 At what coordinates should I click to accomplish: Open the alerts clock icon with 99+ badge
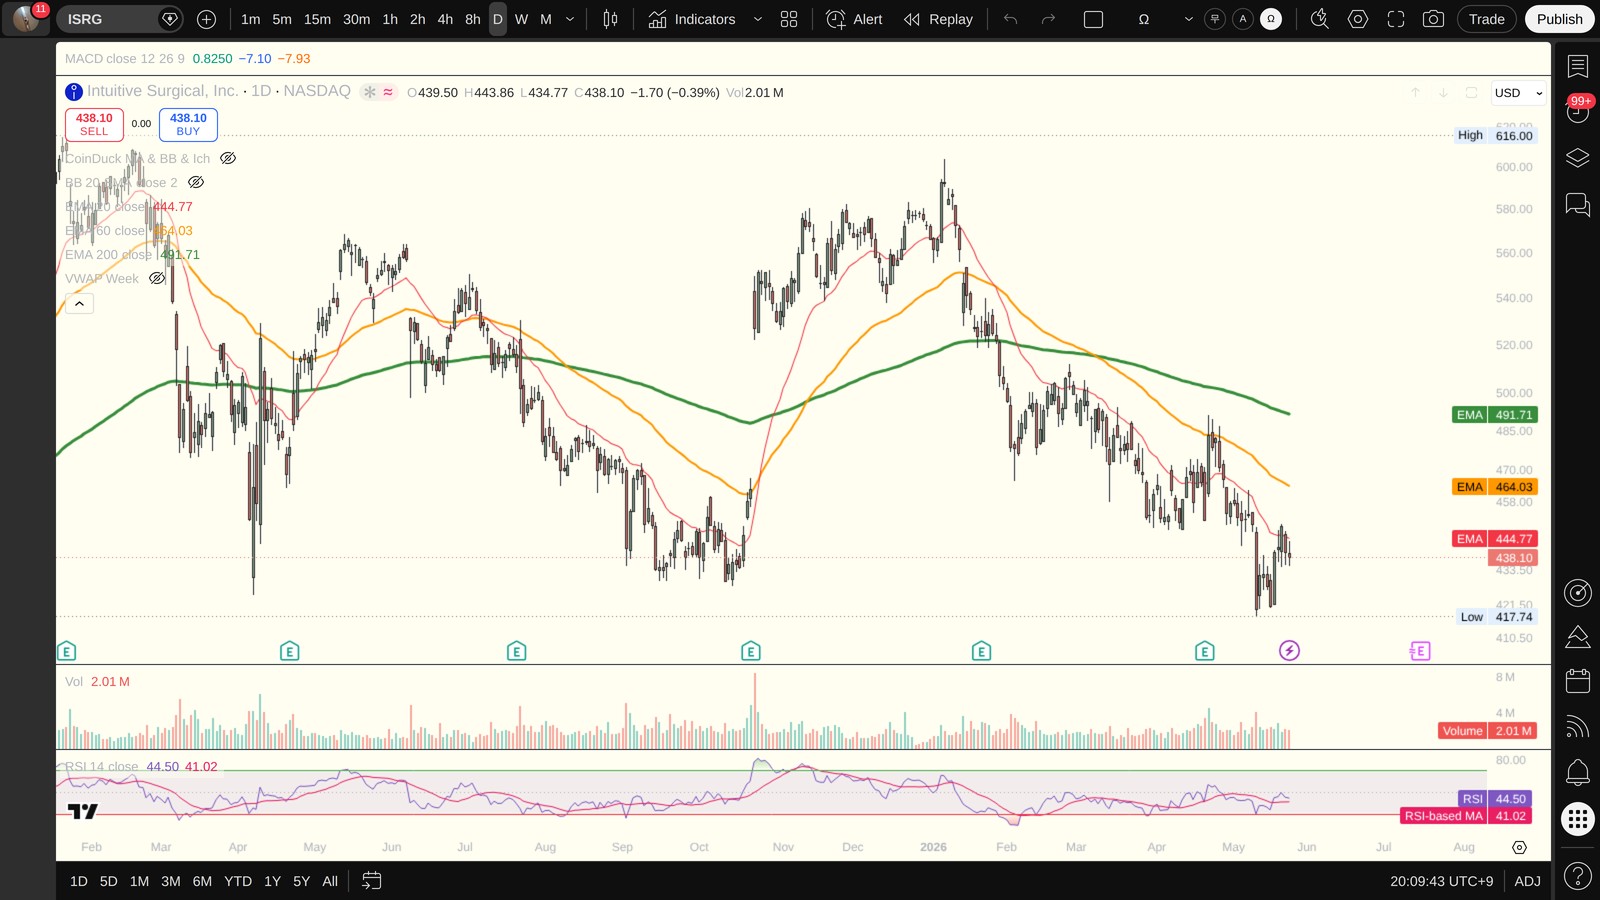click(1578, 110)
